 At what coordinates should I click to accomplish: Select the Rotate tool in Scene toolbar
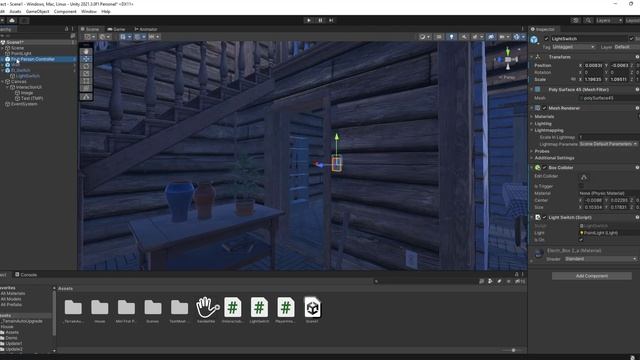point(86,67)
